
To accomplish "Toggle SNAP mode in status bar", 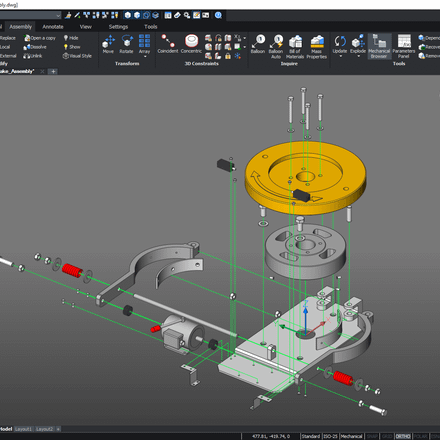I will tap(372, 436).
